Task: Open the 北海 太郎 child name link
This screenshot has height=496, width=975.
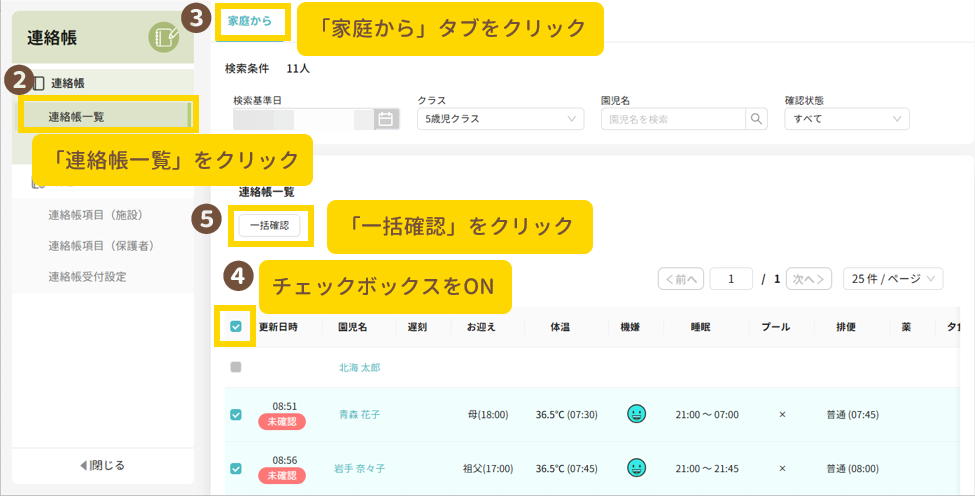Action: point(359,367)
